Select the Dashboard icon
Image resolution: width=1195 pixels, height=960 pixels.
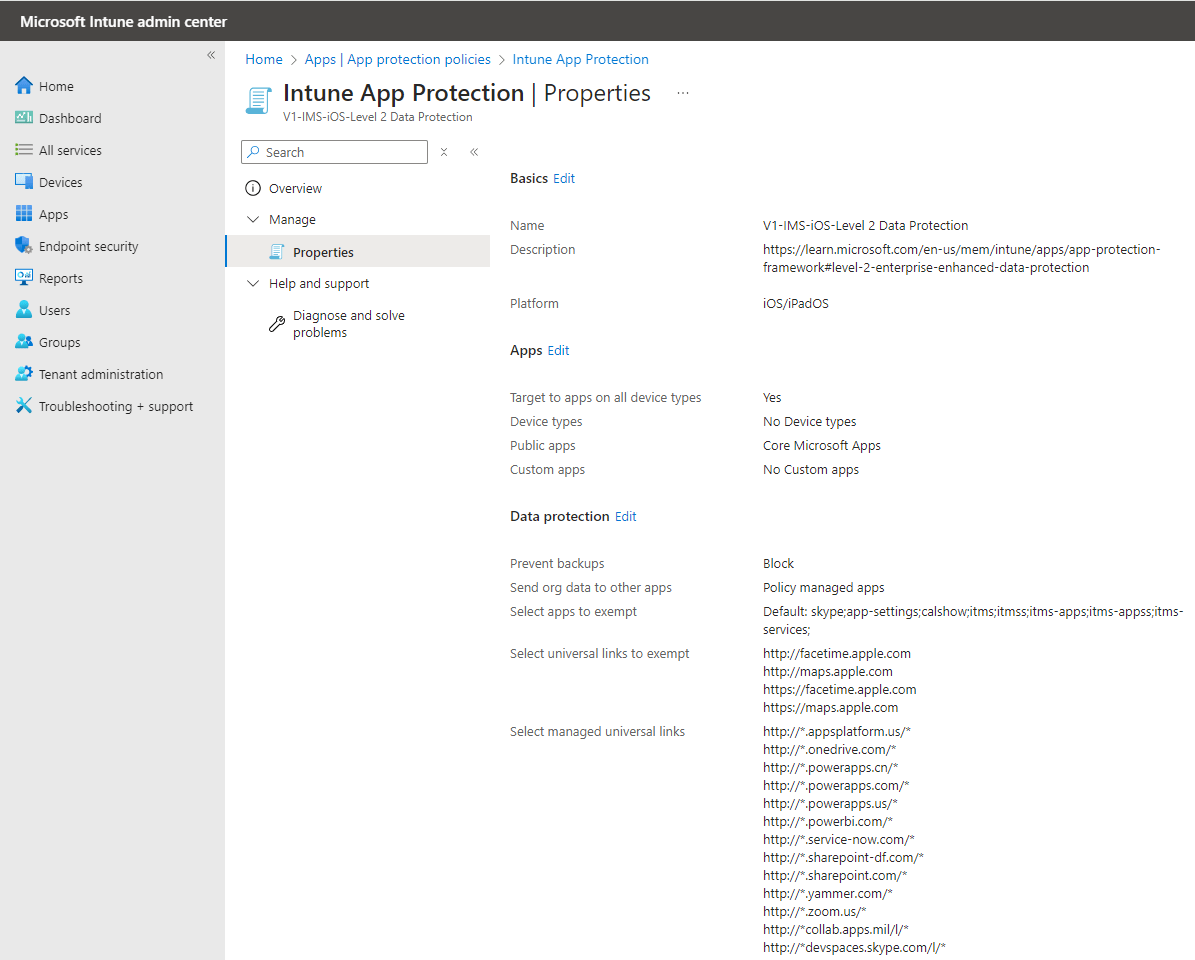click(27, 118)
